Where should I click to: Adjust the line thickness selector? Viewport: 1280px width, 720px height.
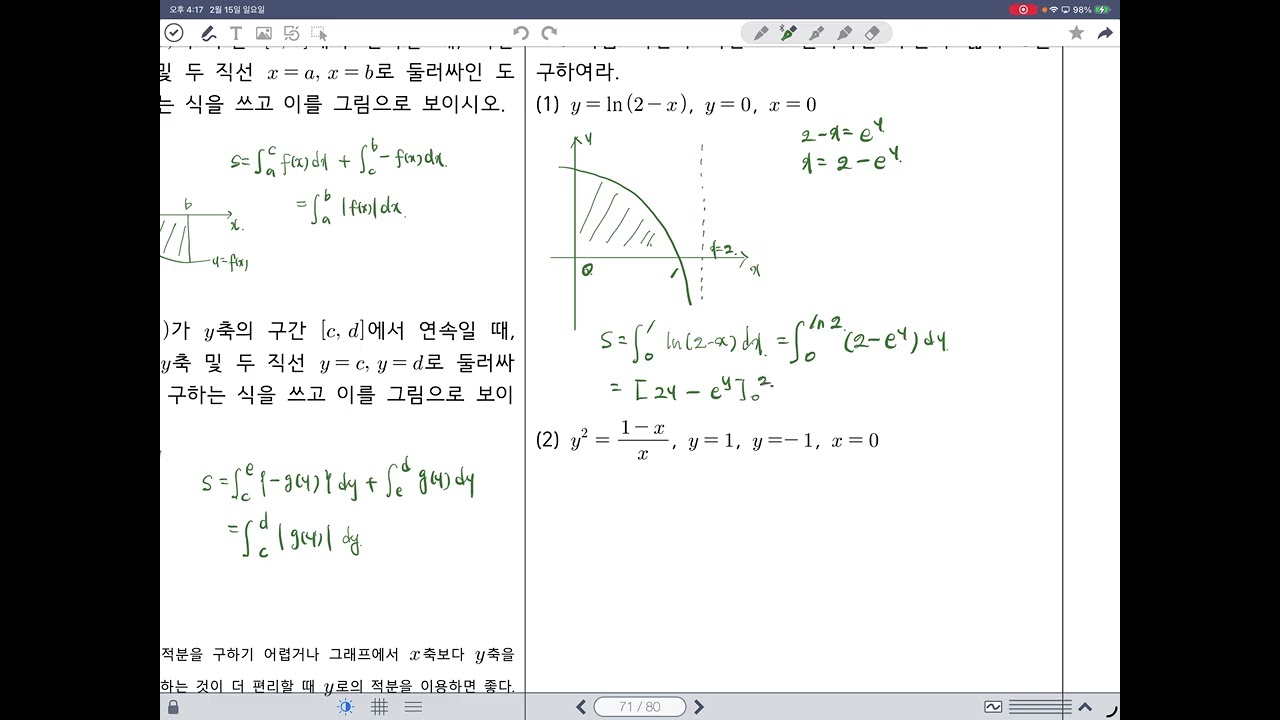(1040, 707)
